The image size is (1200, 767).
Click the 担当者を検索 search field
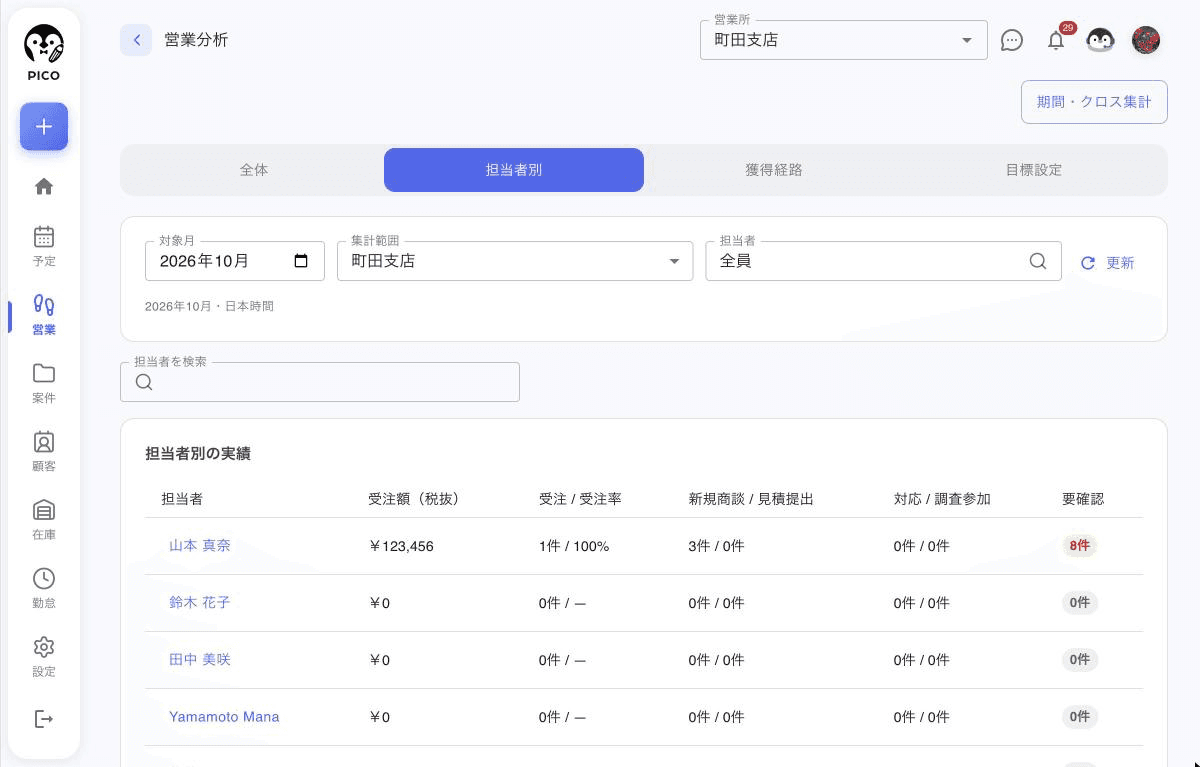(320, 382)
